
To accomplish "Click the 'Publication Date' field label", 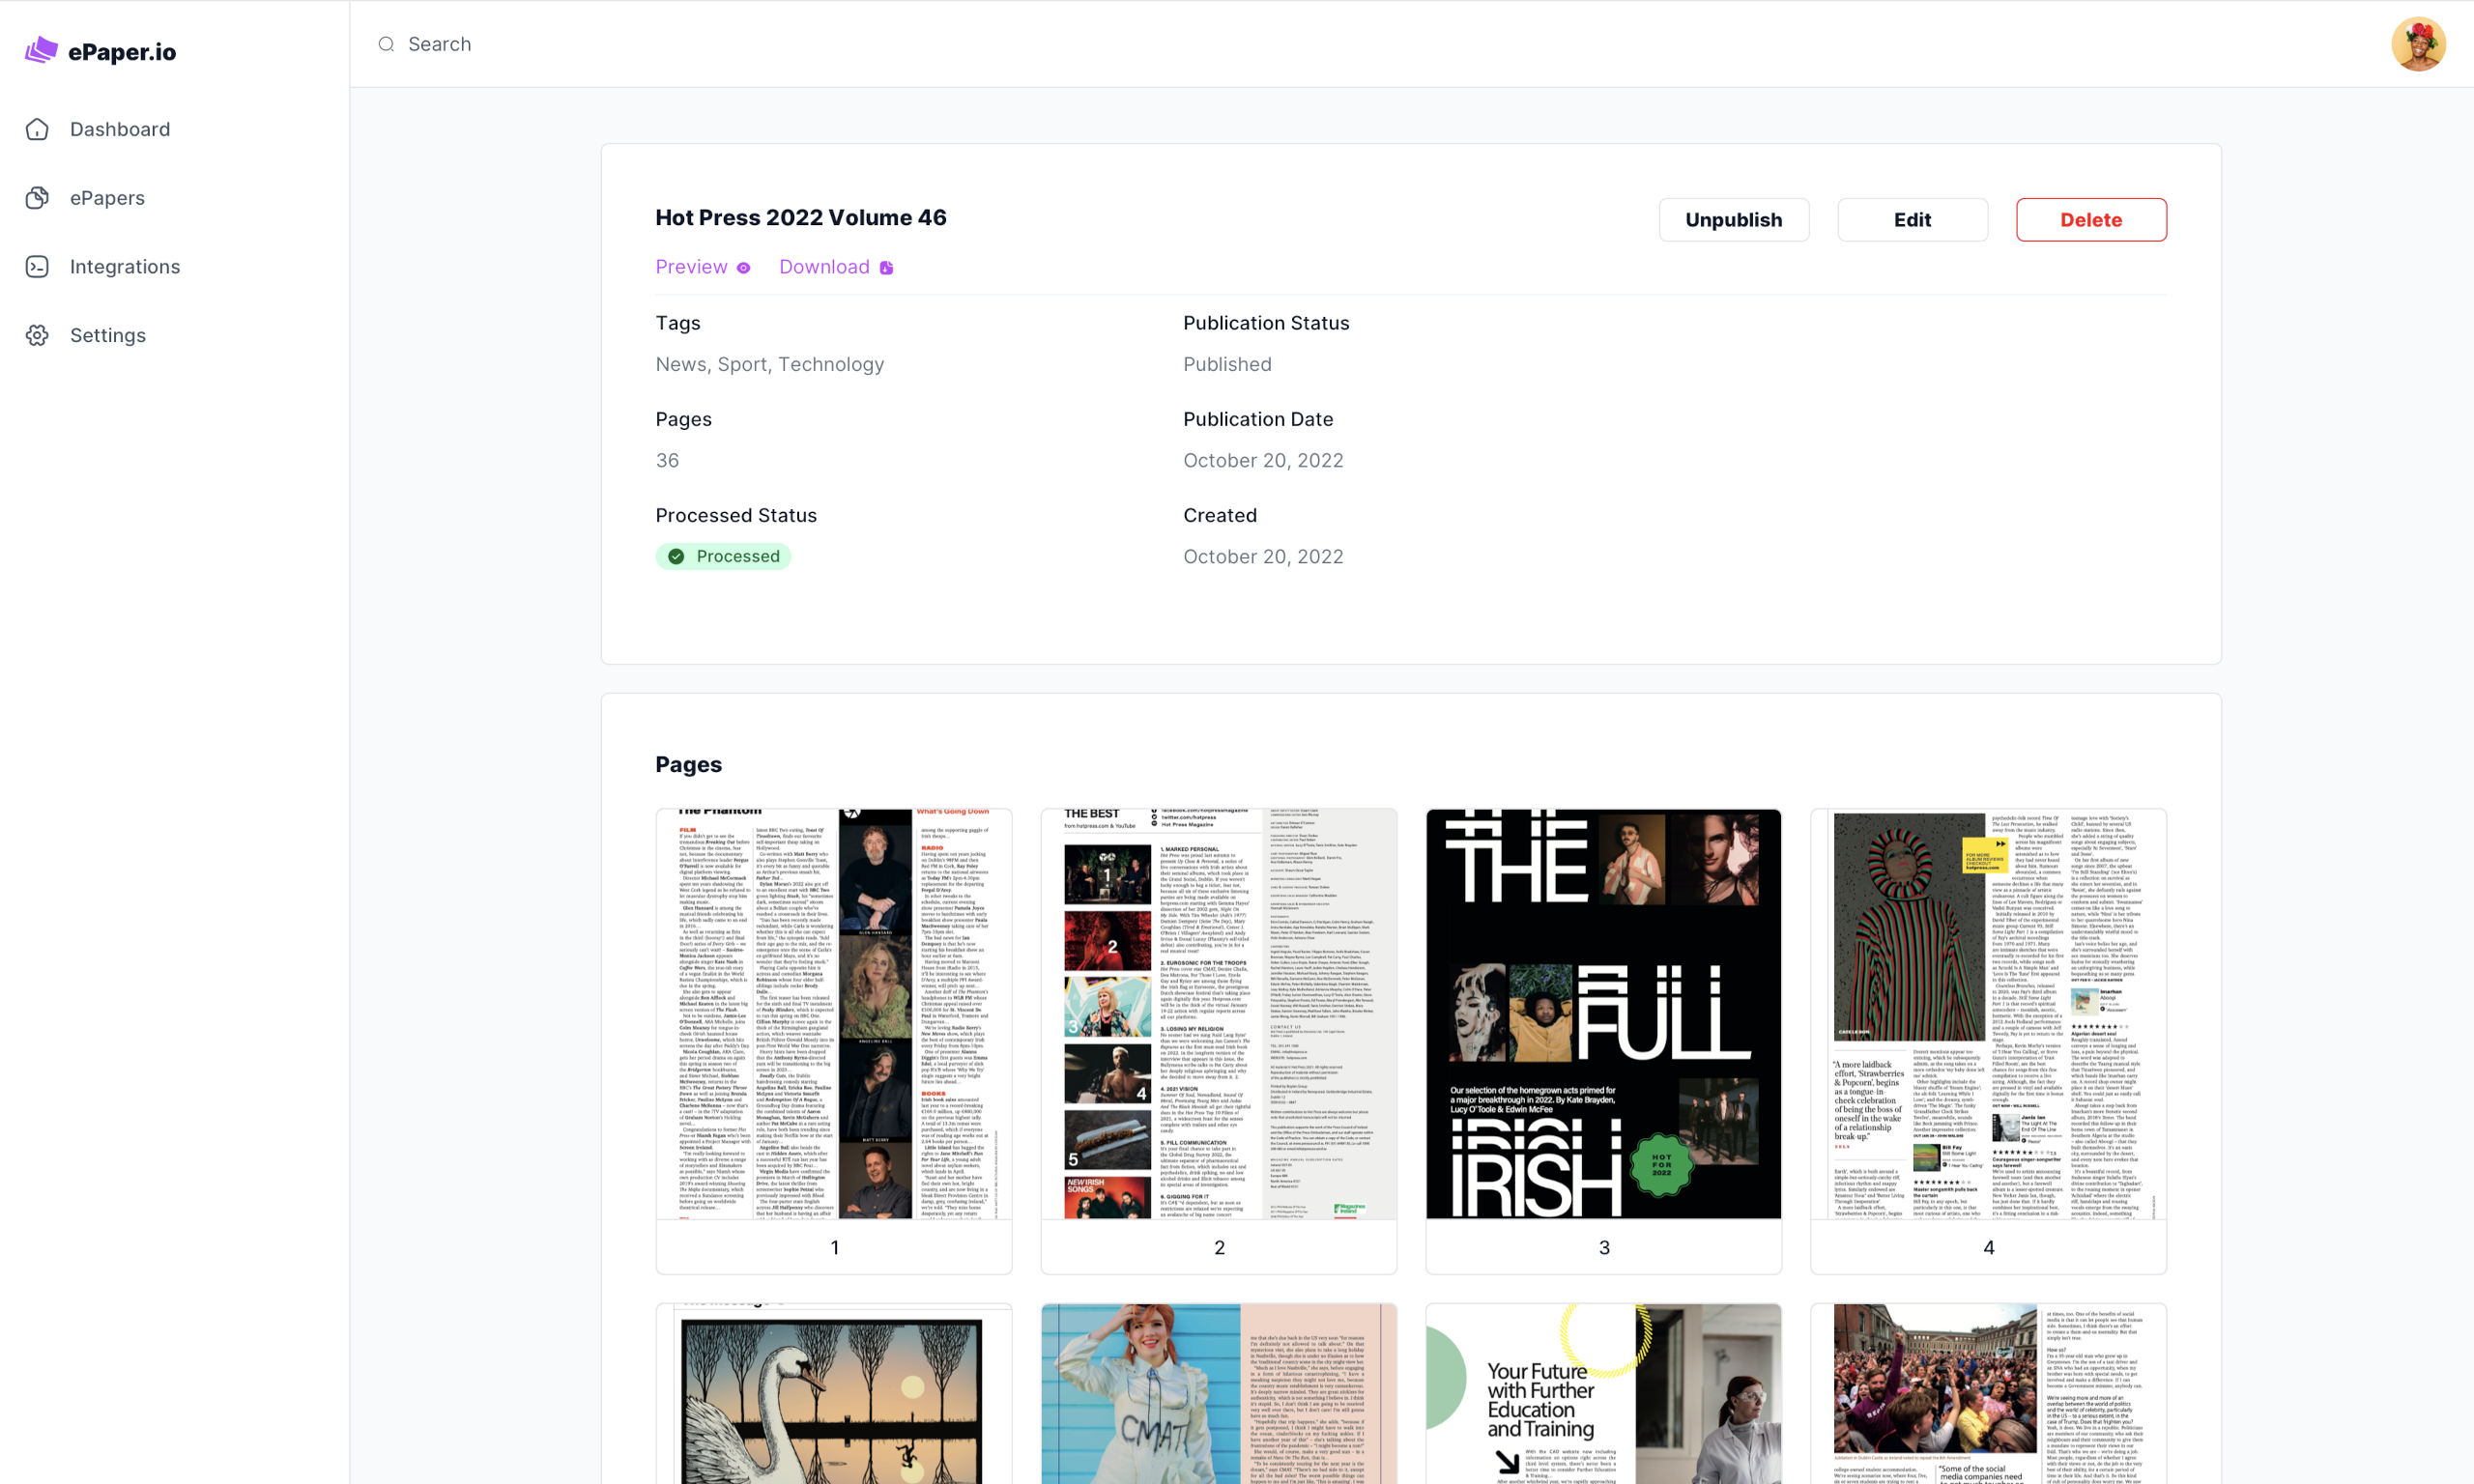I will click(x=1258, y=419).
